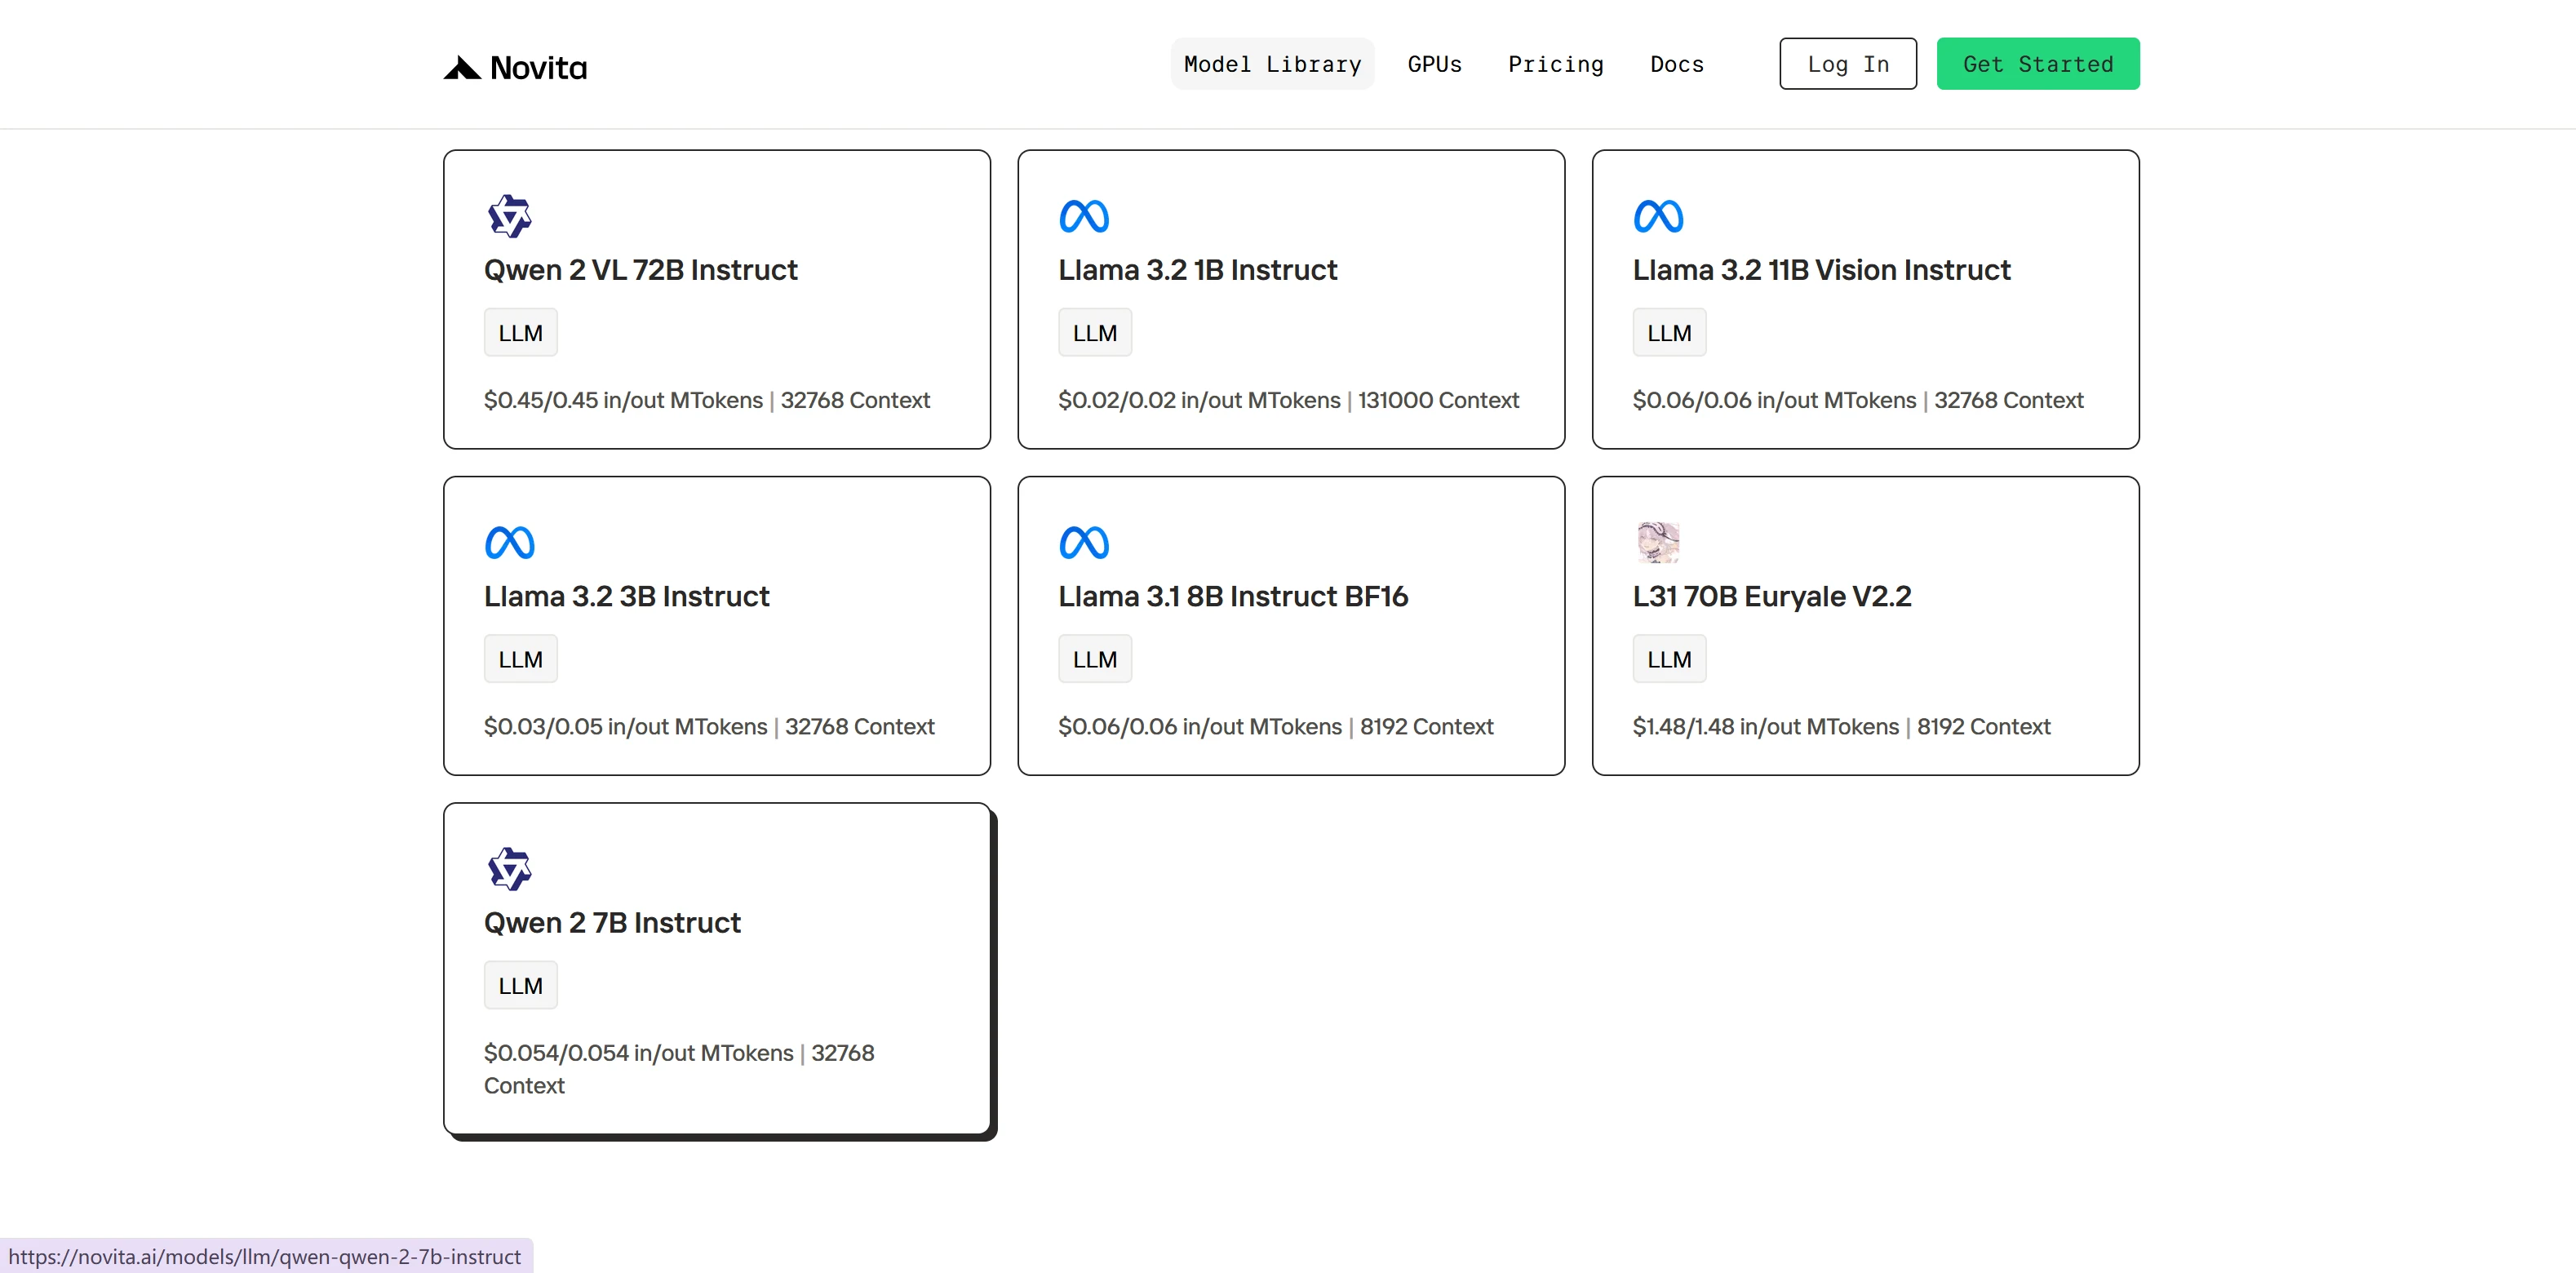The height and width of the screenshot is (1273, 2576).
Task: Click the LLM tag on Llama 3.2 3B card
Action: [520, 659]
